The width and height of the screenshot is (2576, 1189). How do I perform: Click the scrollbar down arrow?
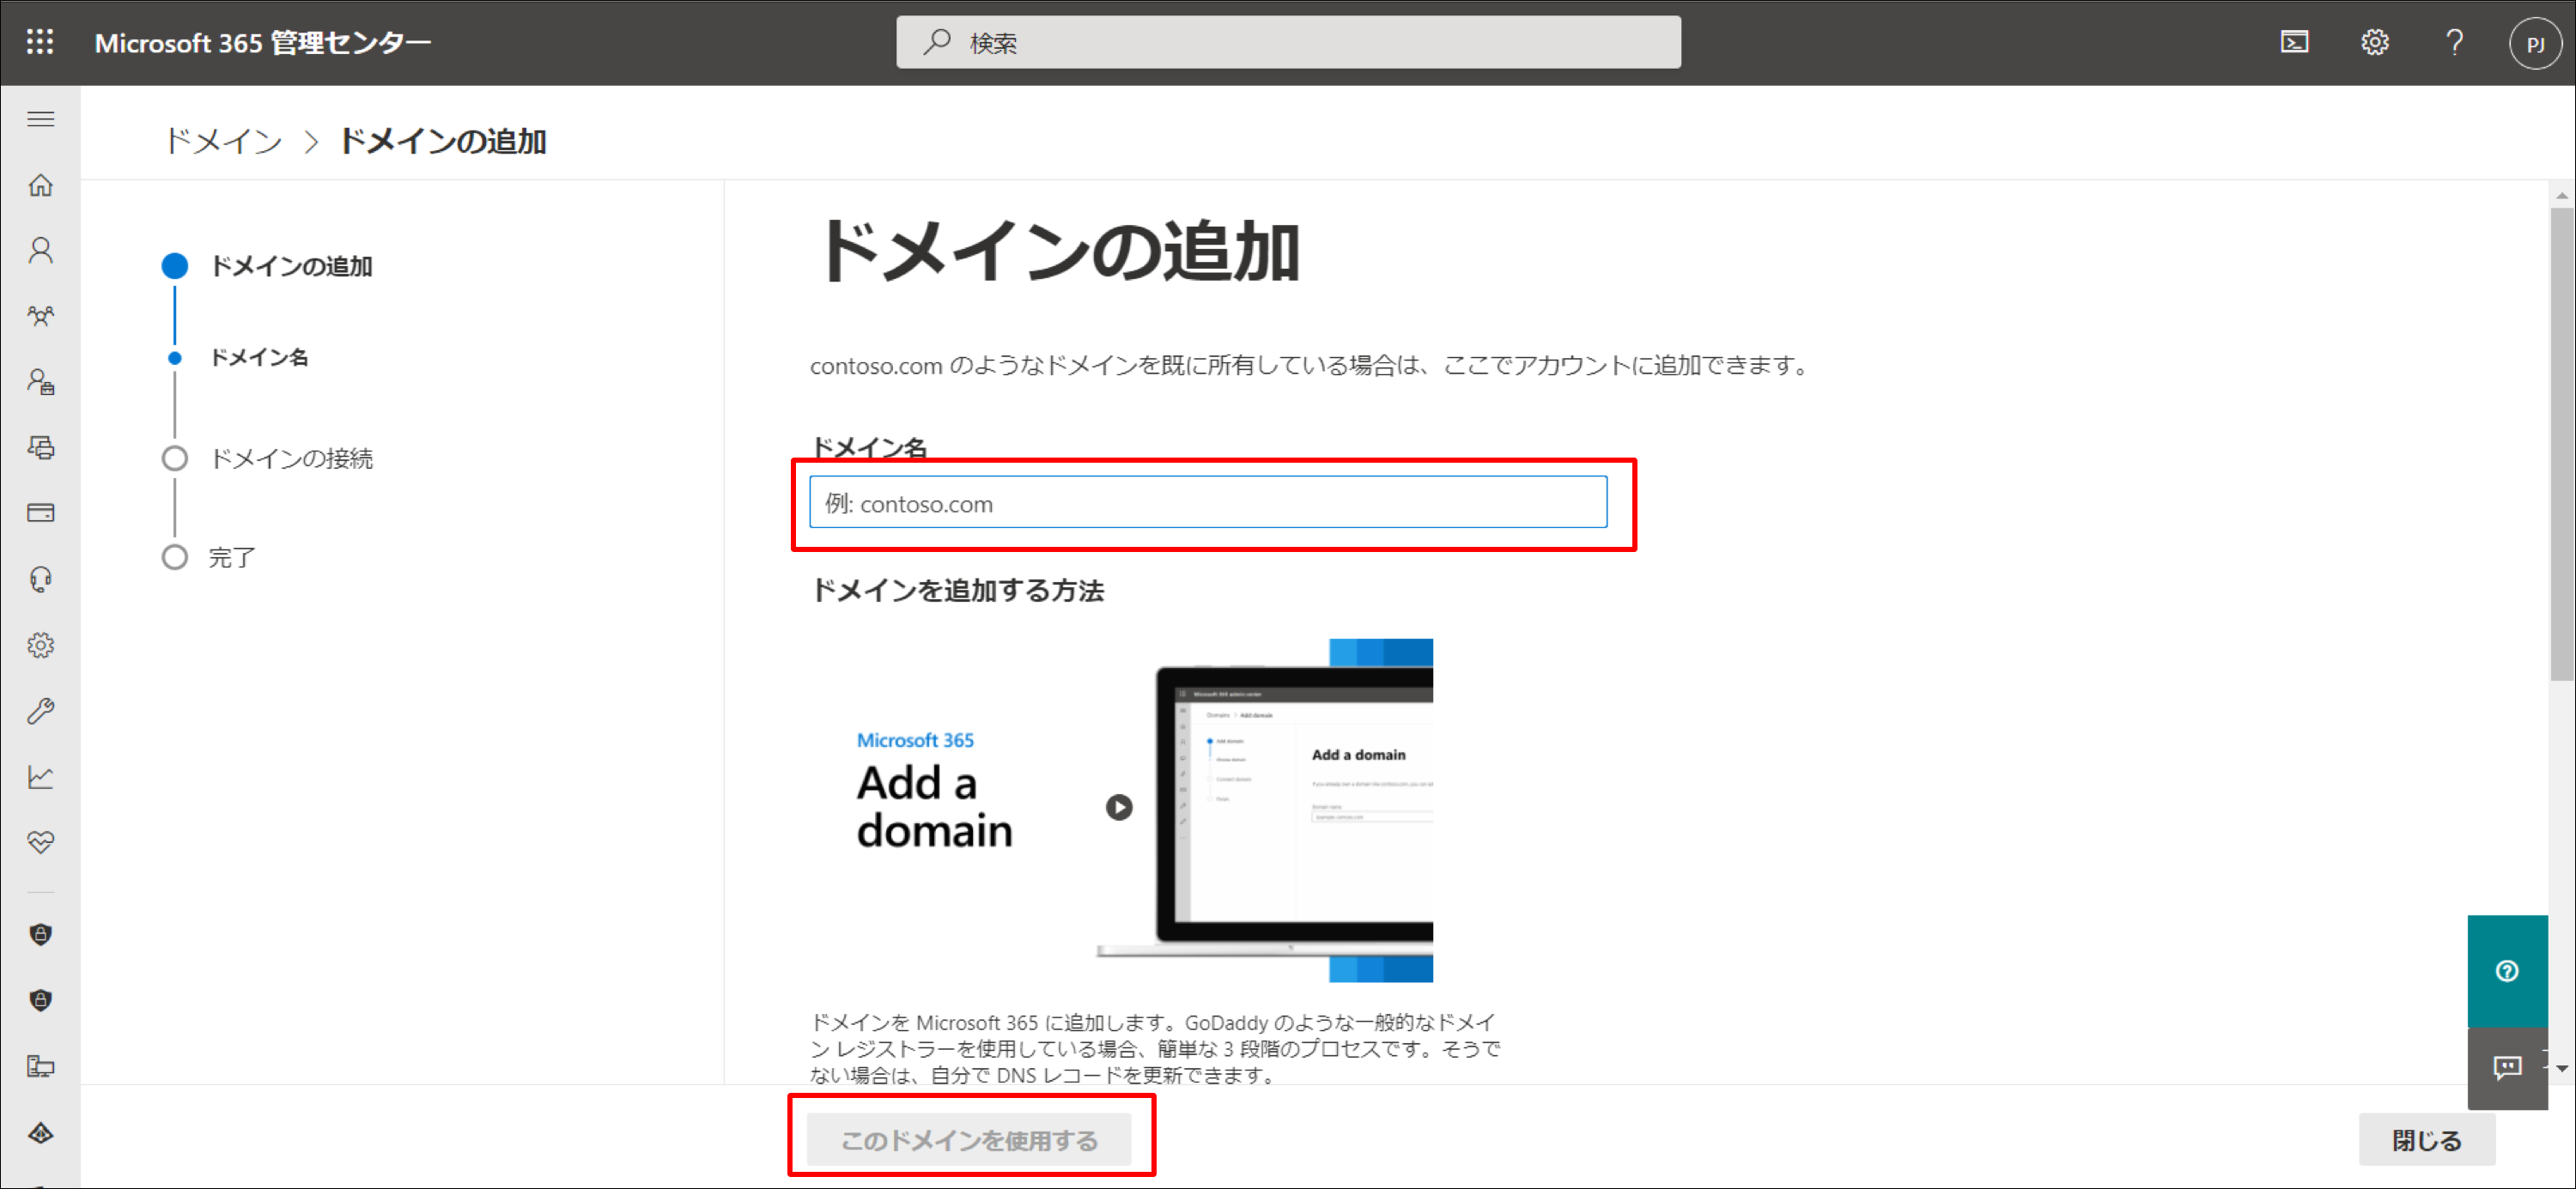[x=2561, y=1069]
